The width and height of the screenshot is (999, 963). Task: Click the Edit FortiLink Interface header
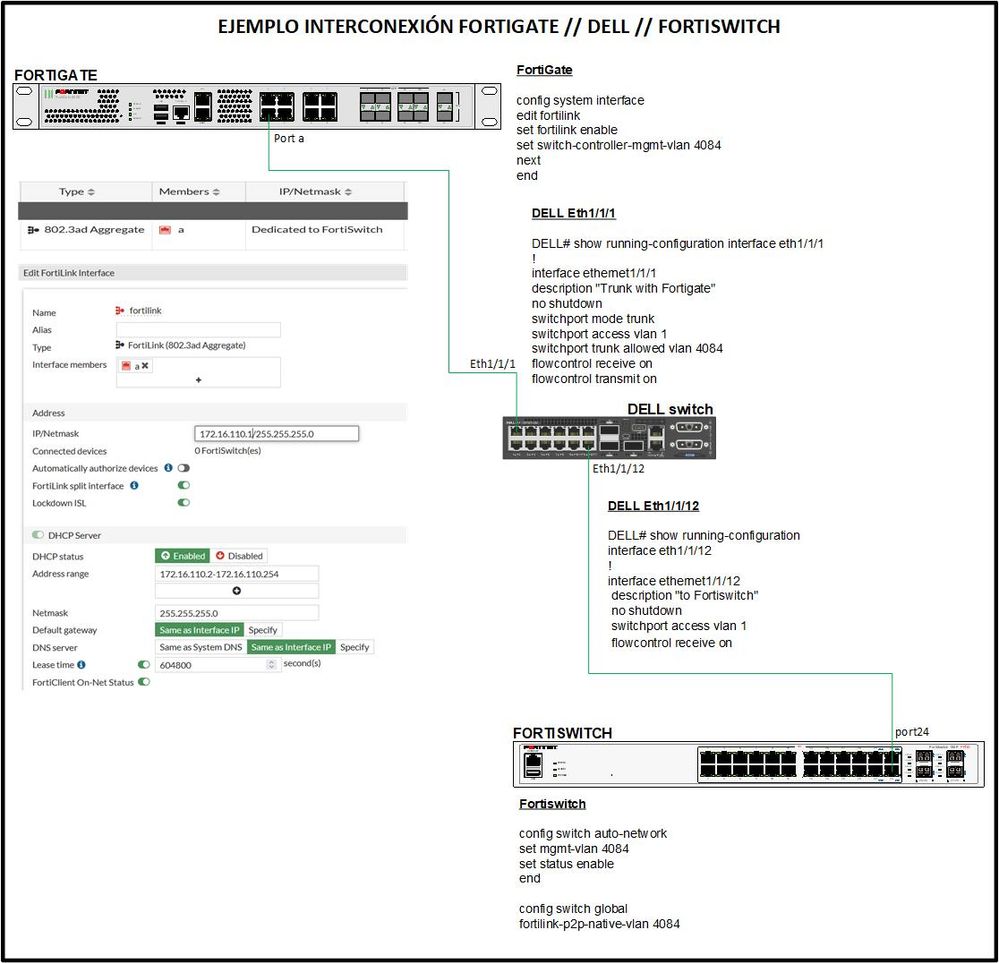coord(213,273)
